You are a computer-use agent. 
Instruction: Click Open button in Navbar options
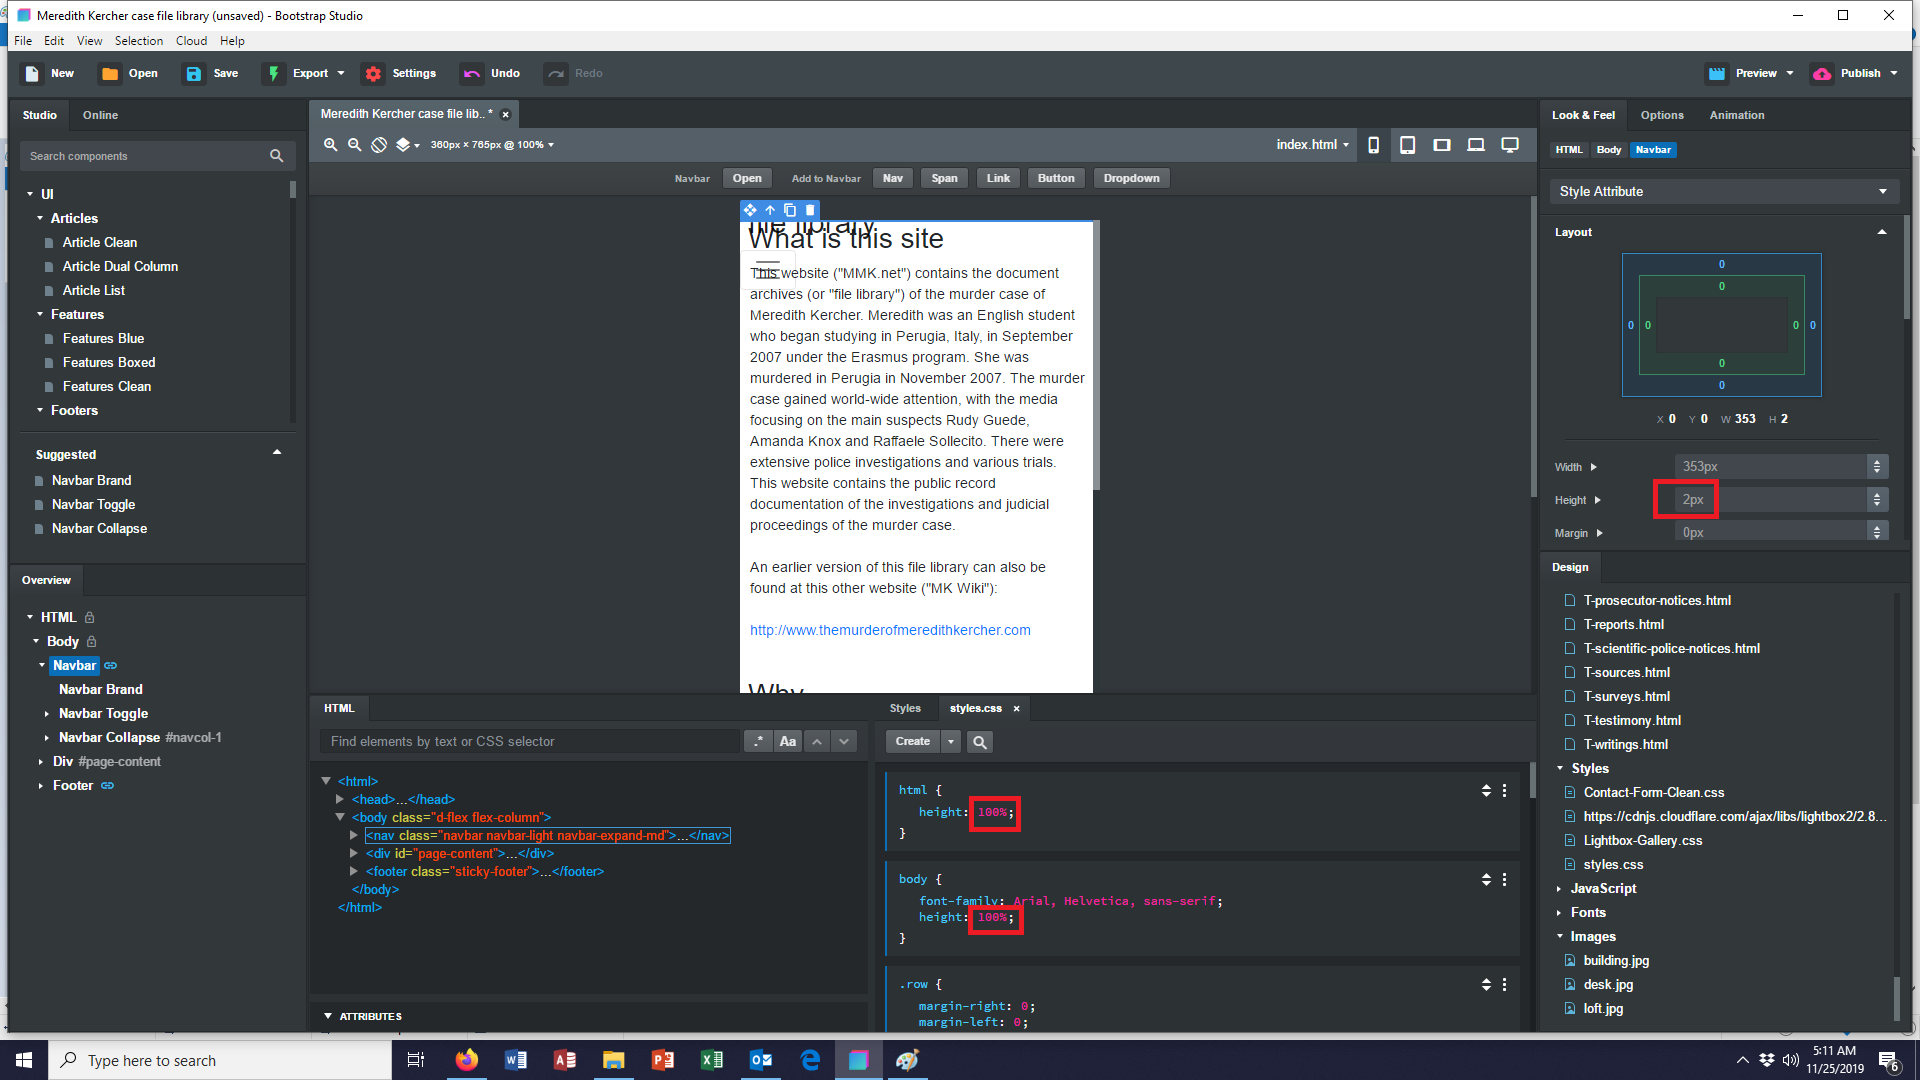click(747, 178)
